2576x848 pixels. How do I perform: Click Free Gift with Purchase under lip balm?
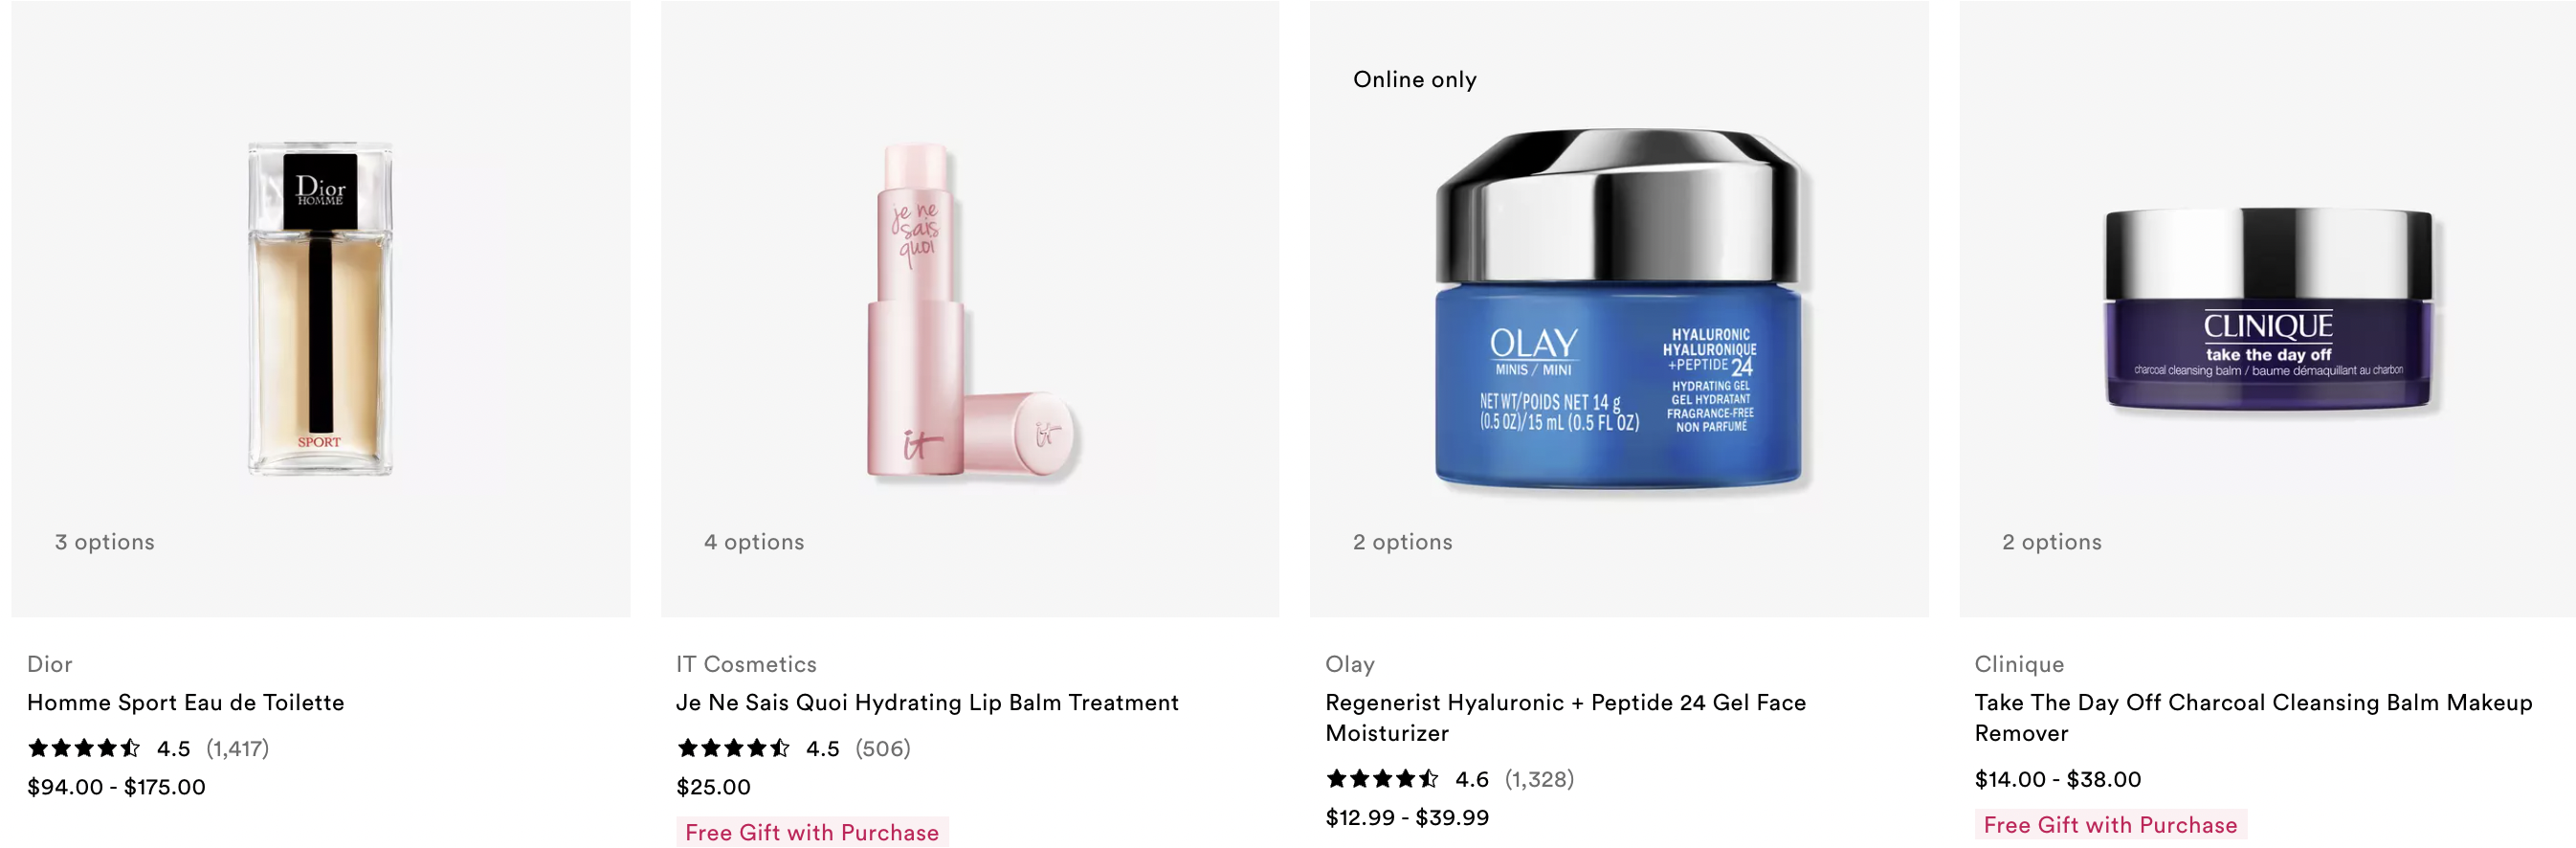click(x=812, y=832)
